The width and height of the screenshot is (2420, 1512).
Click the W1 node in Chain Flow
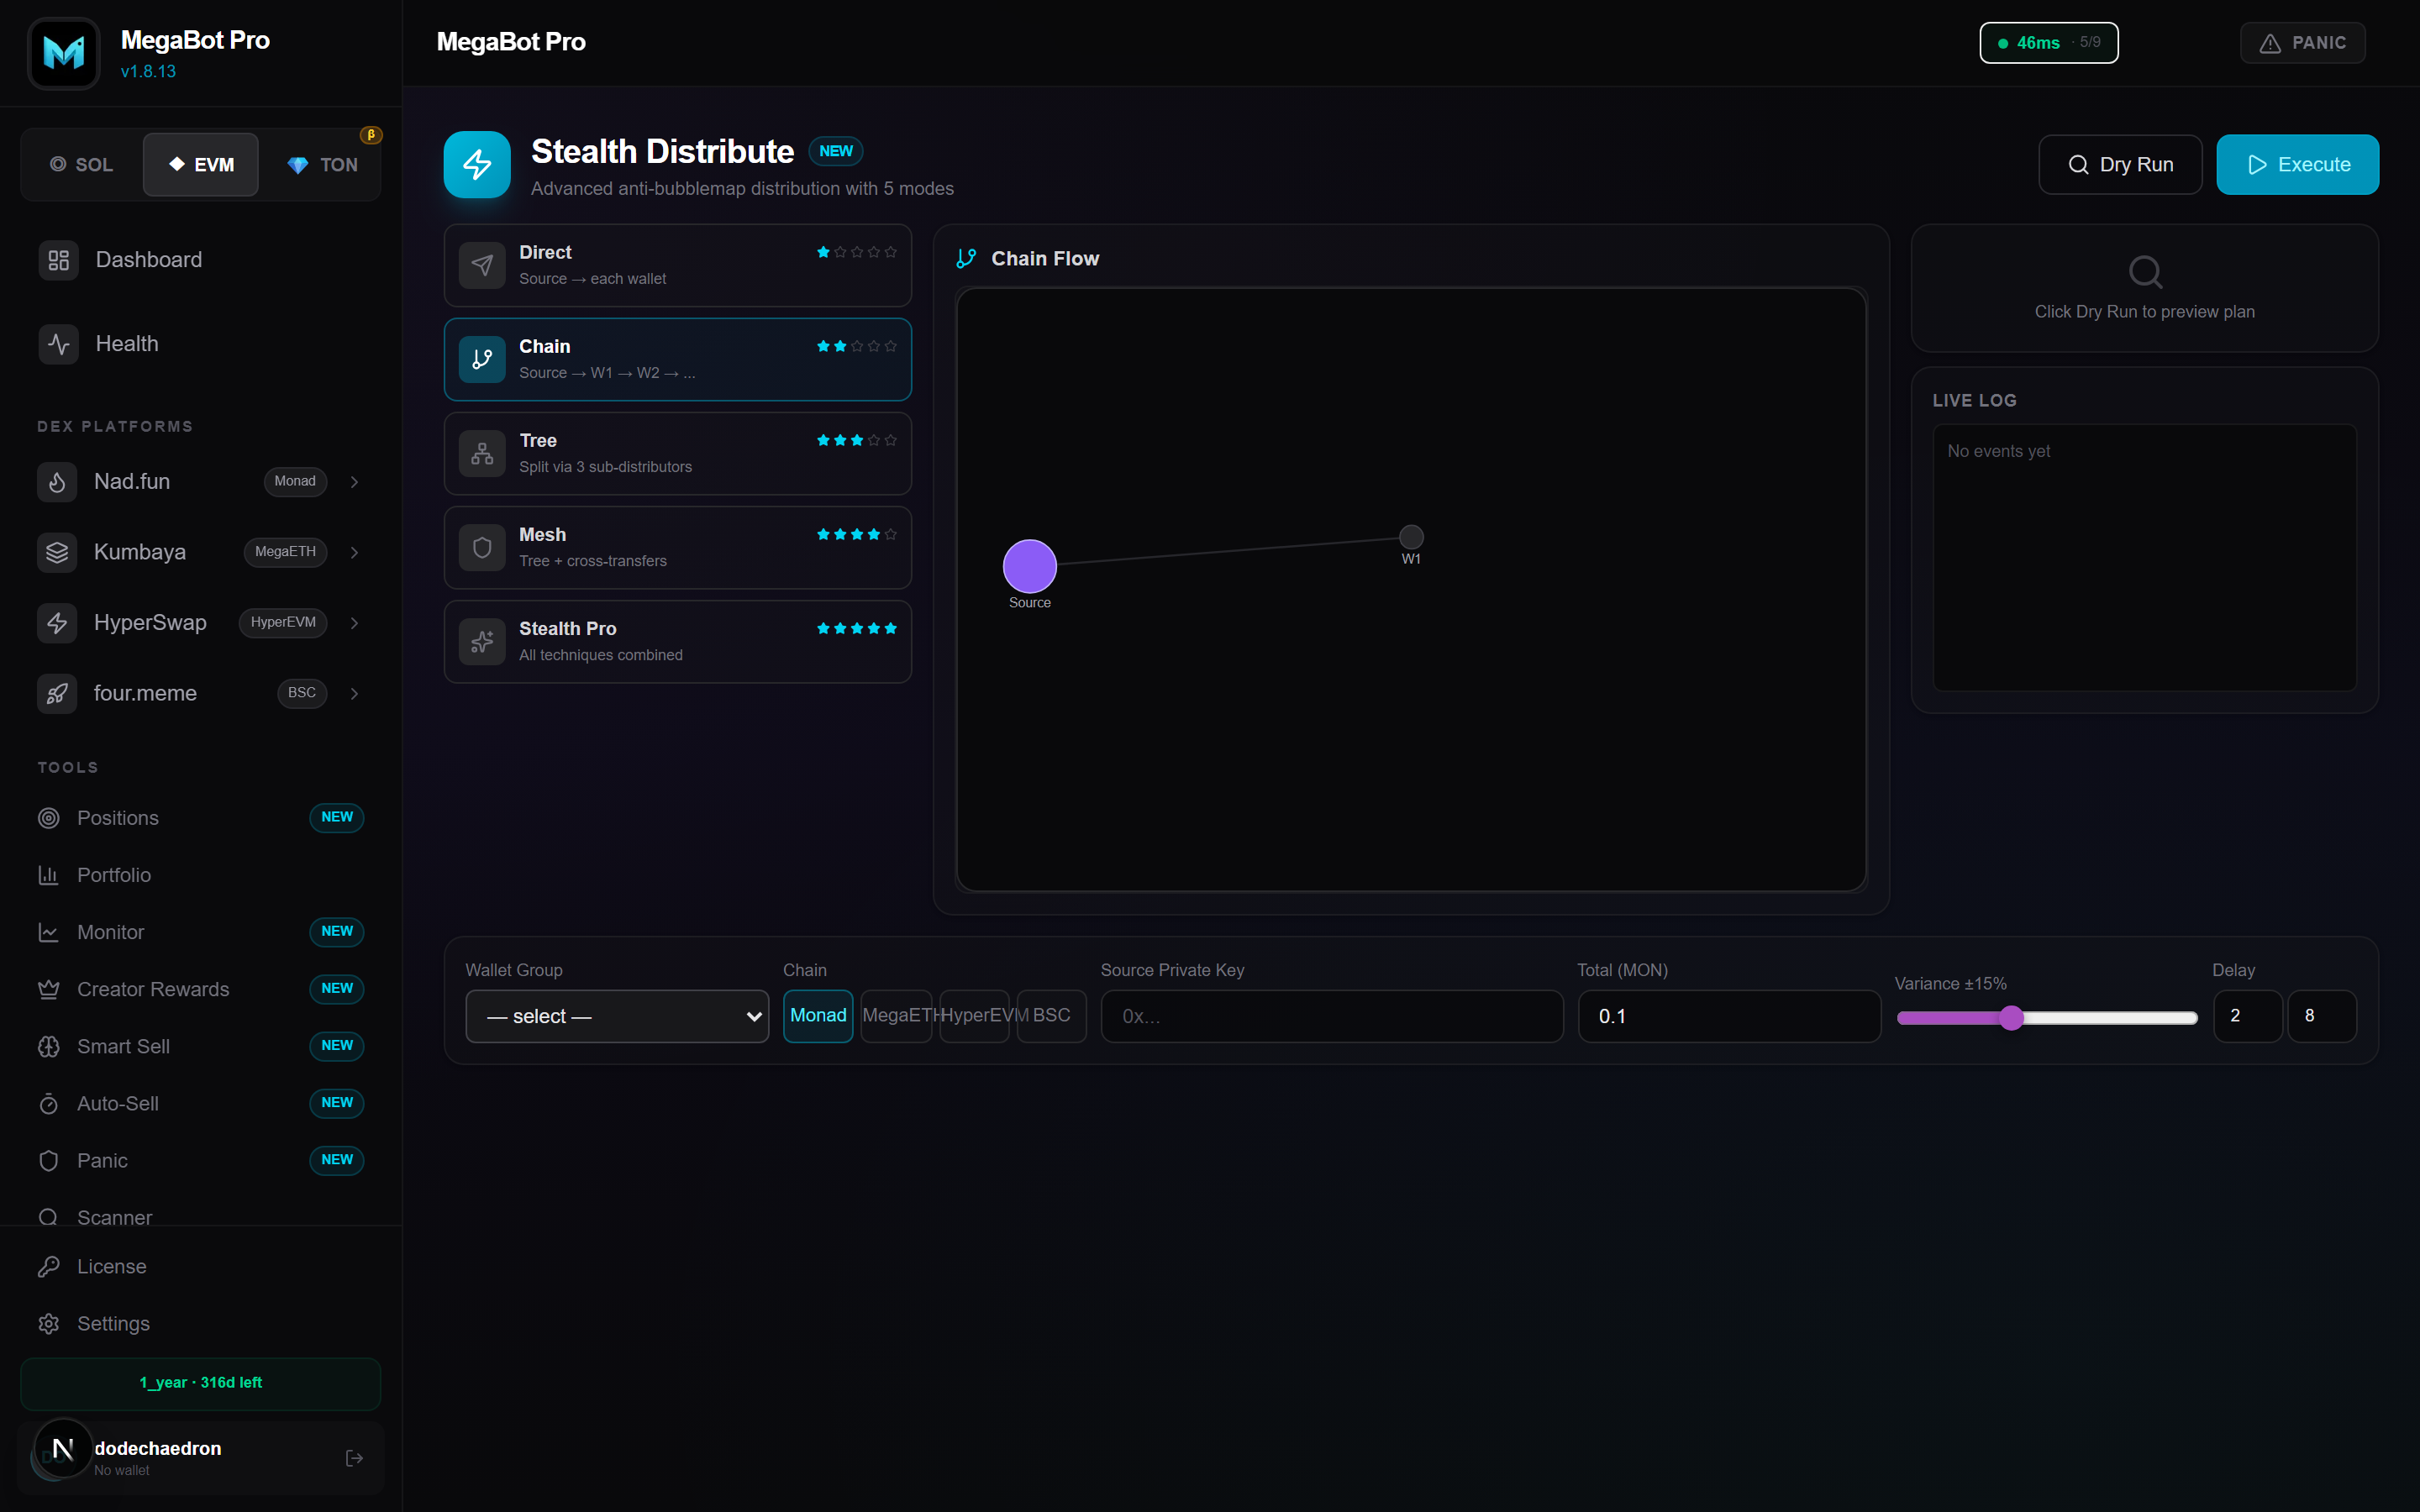click(x=1411, y=537)
